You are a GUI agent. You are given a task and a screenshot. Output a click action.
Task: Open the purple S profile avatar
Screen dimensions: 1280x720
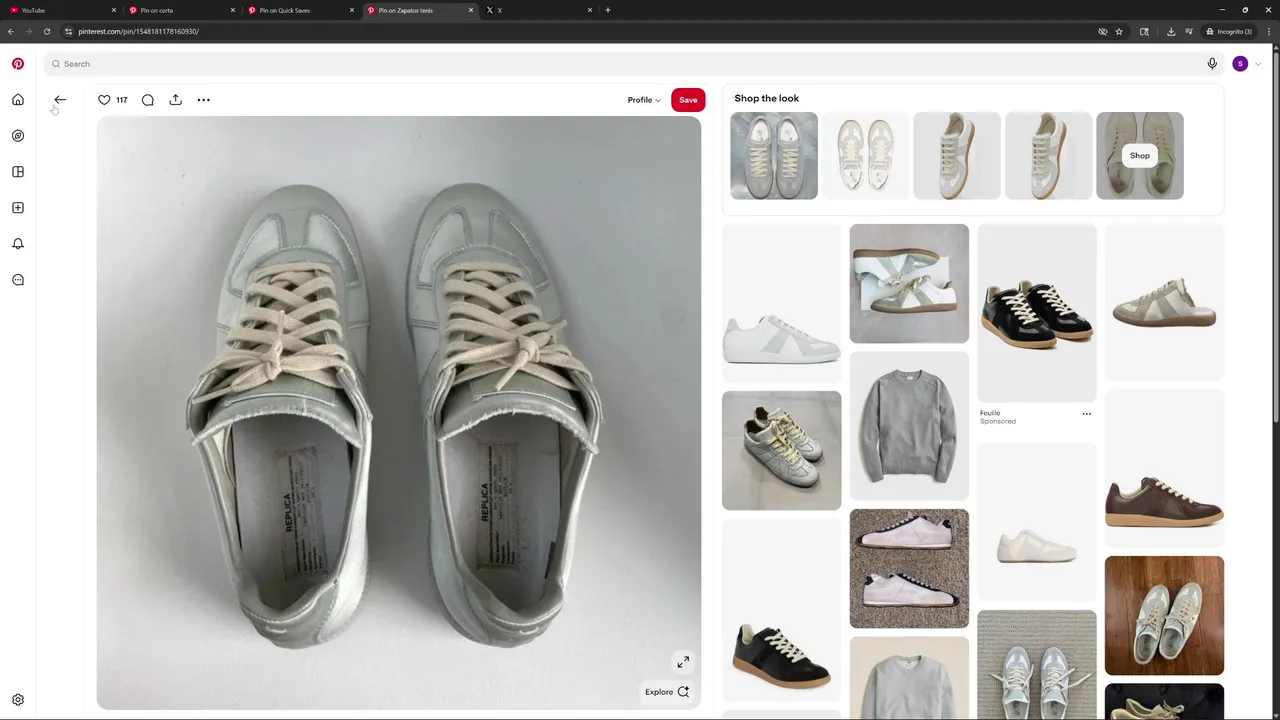point(1240,64)
